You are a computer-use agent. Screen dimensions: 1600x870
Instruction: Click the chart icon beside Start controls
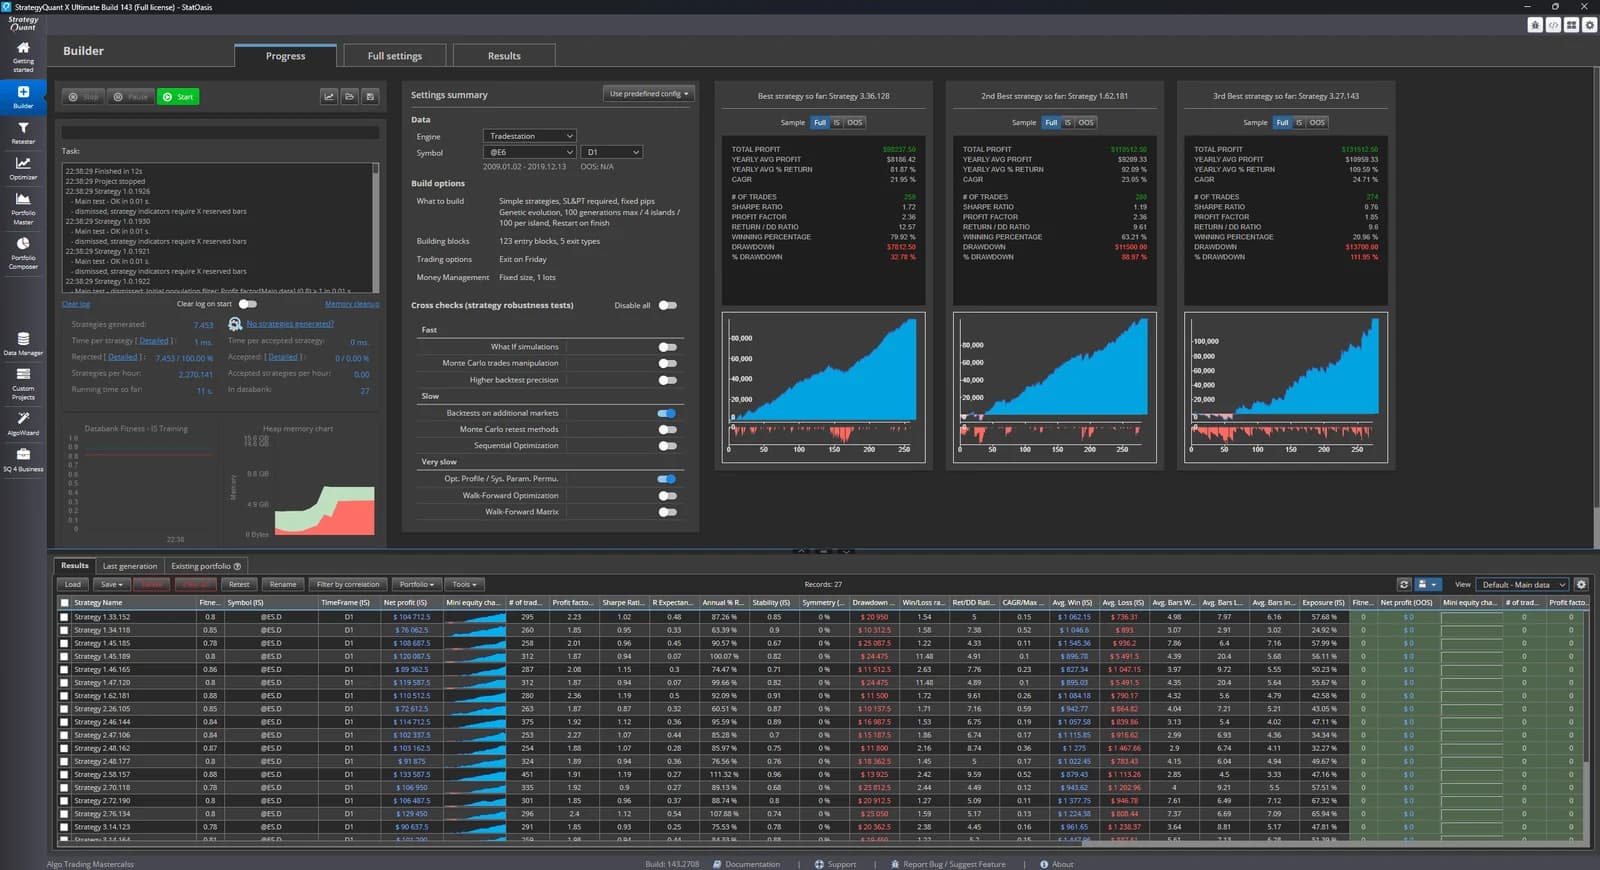[x=329, y=97]
